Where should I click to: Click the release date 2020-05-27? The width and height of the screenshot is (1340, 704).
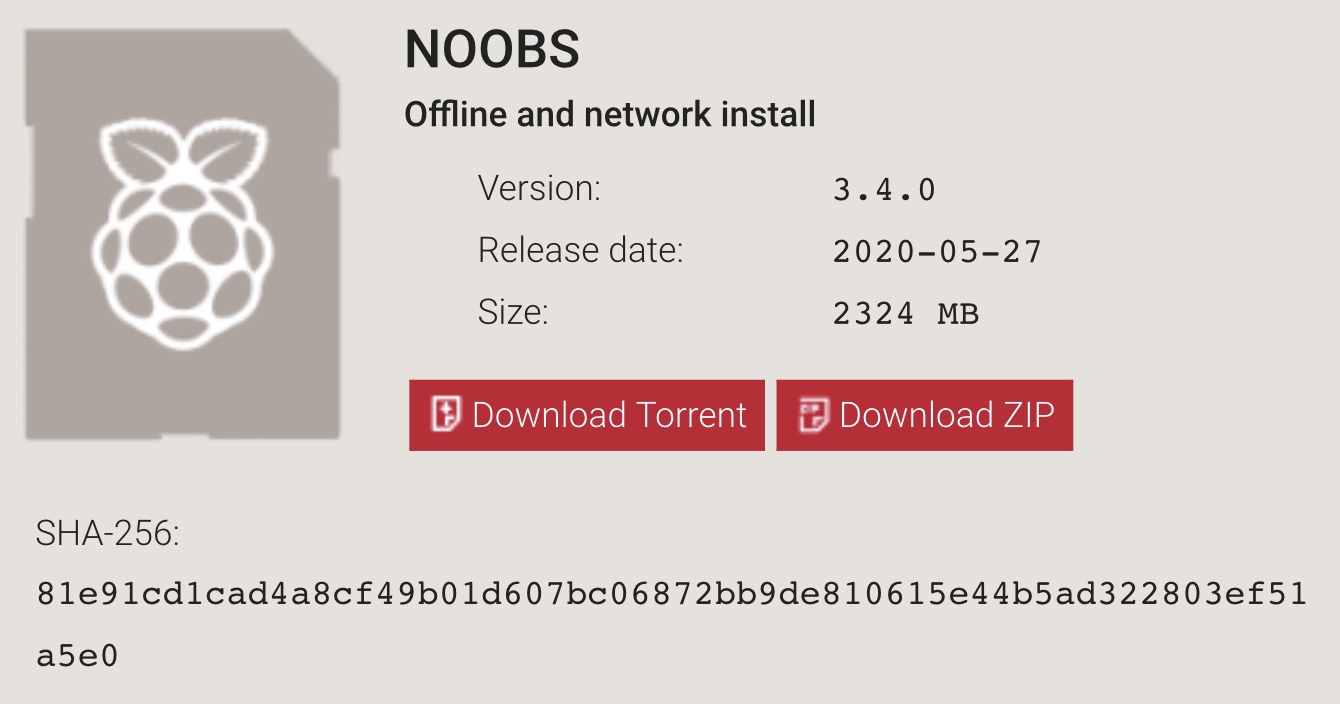click(x=937, y=251)
